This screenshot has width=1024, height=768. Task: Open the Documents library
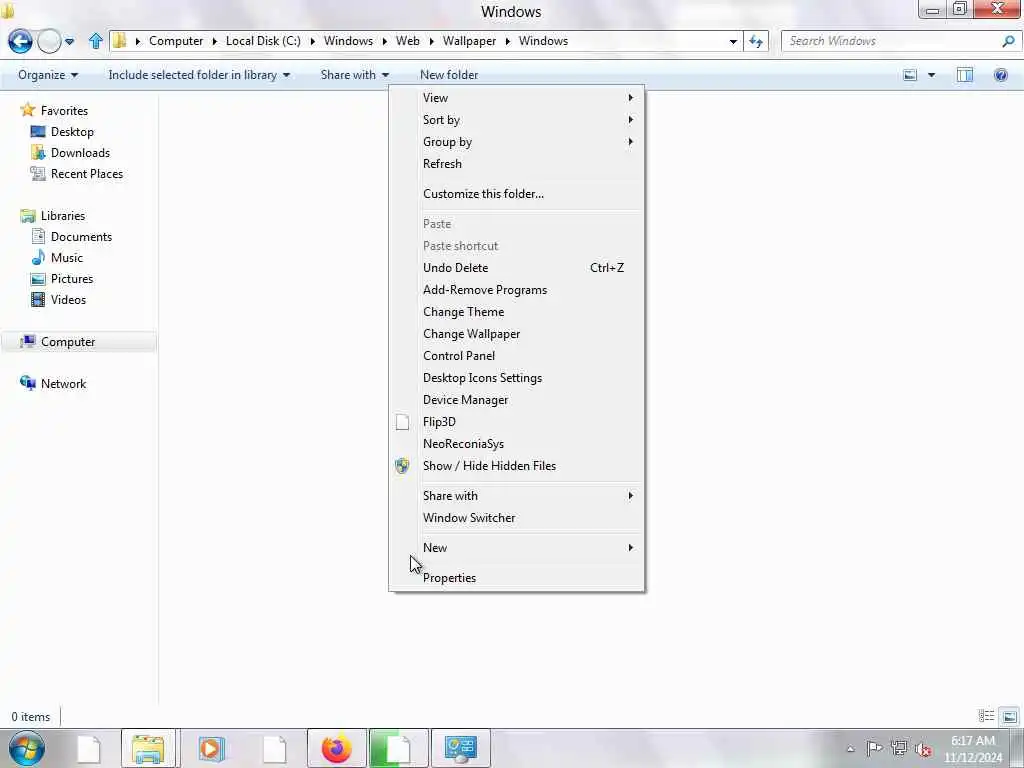[81, 236]
